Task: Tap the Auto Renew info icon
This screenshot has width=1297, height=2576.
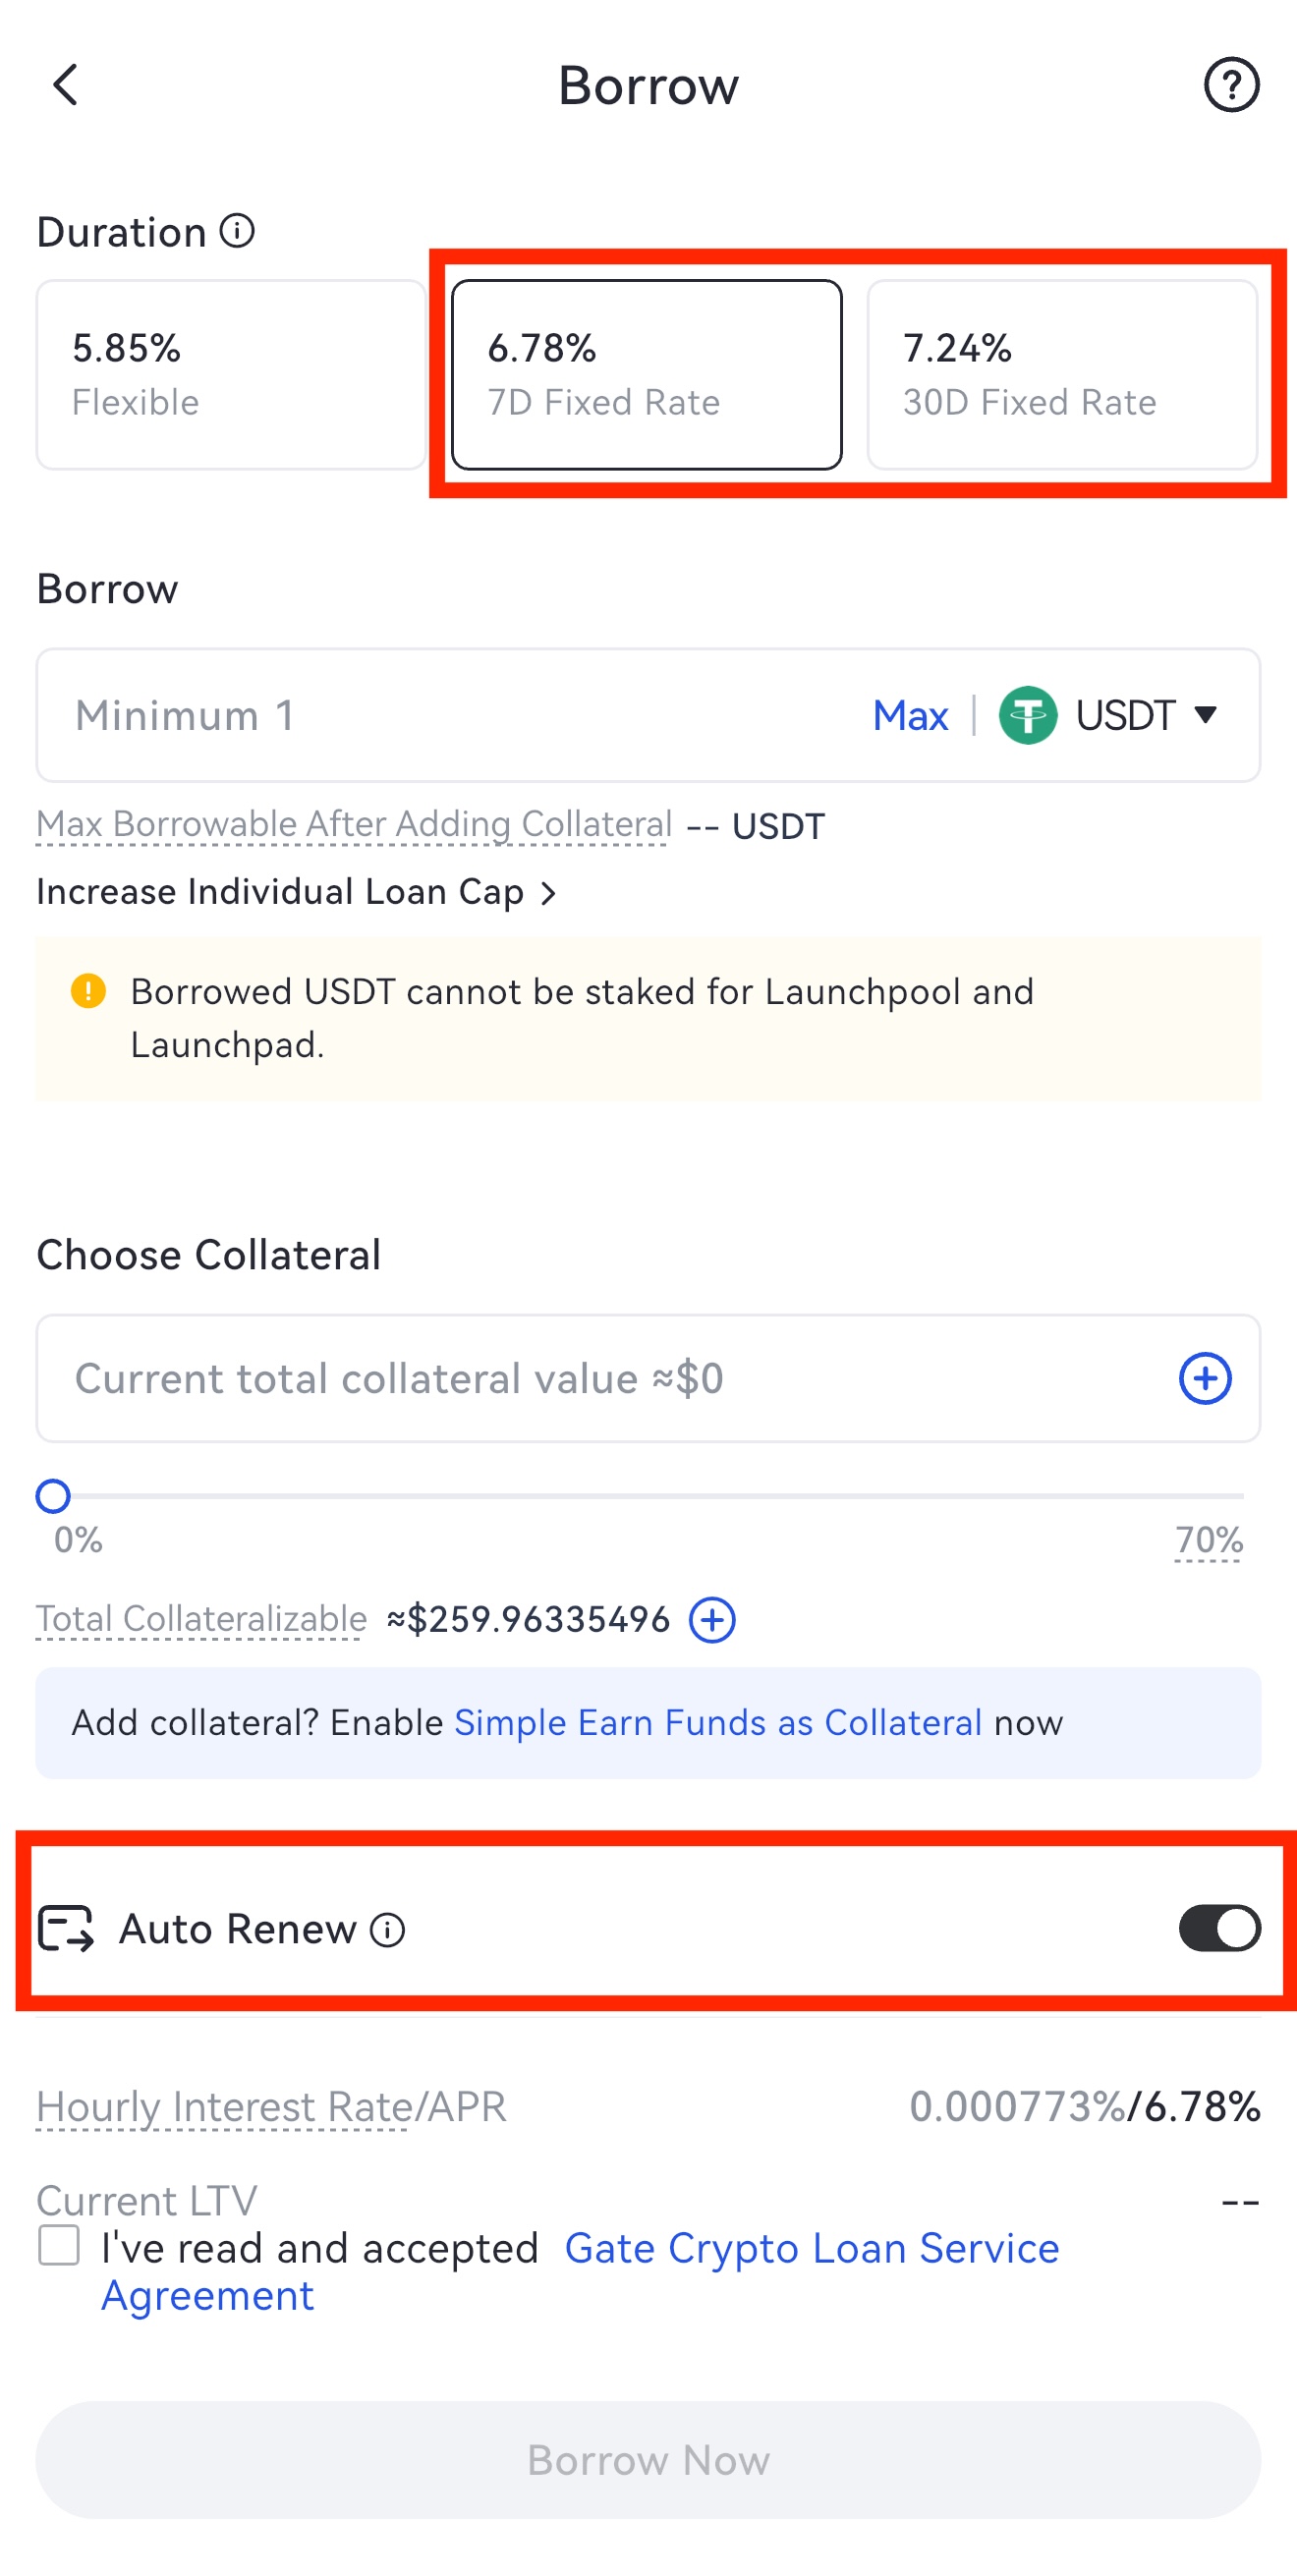Action: (x=387, y=1929)
